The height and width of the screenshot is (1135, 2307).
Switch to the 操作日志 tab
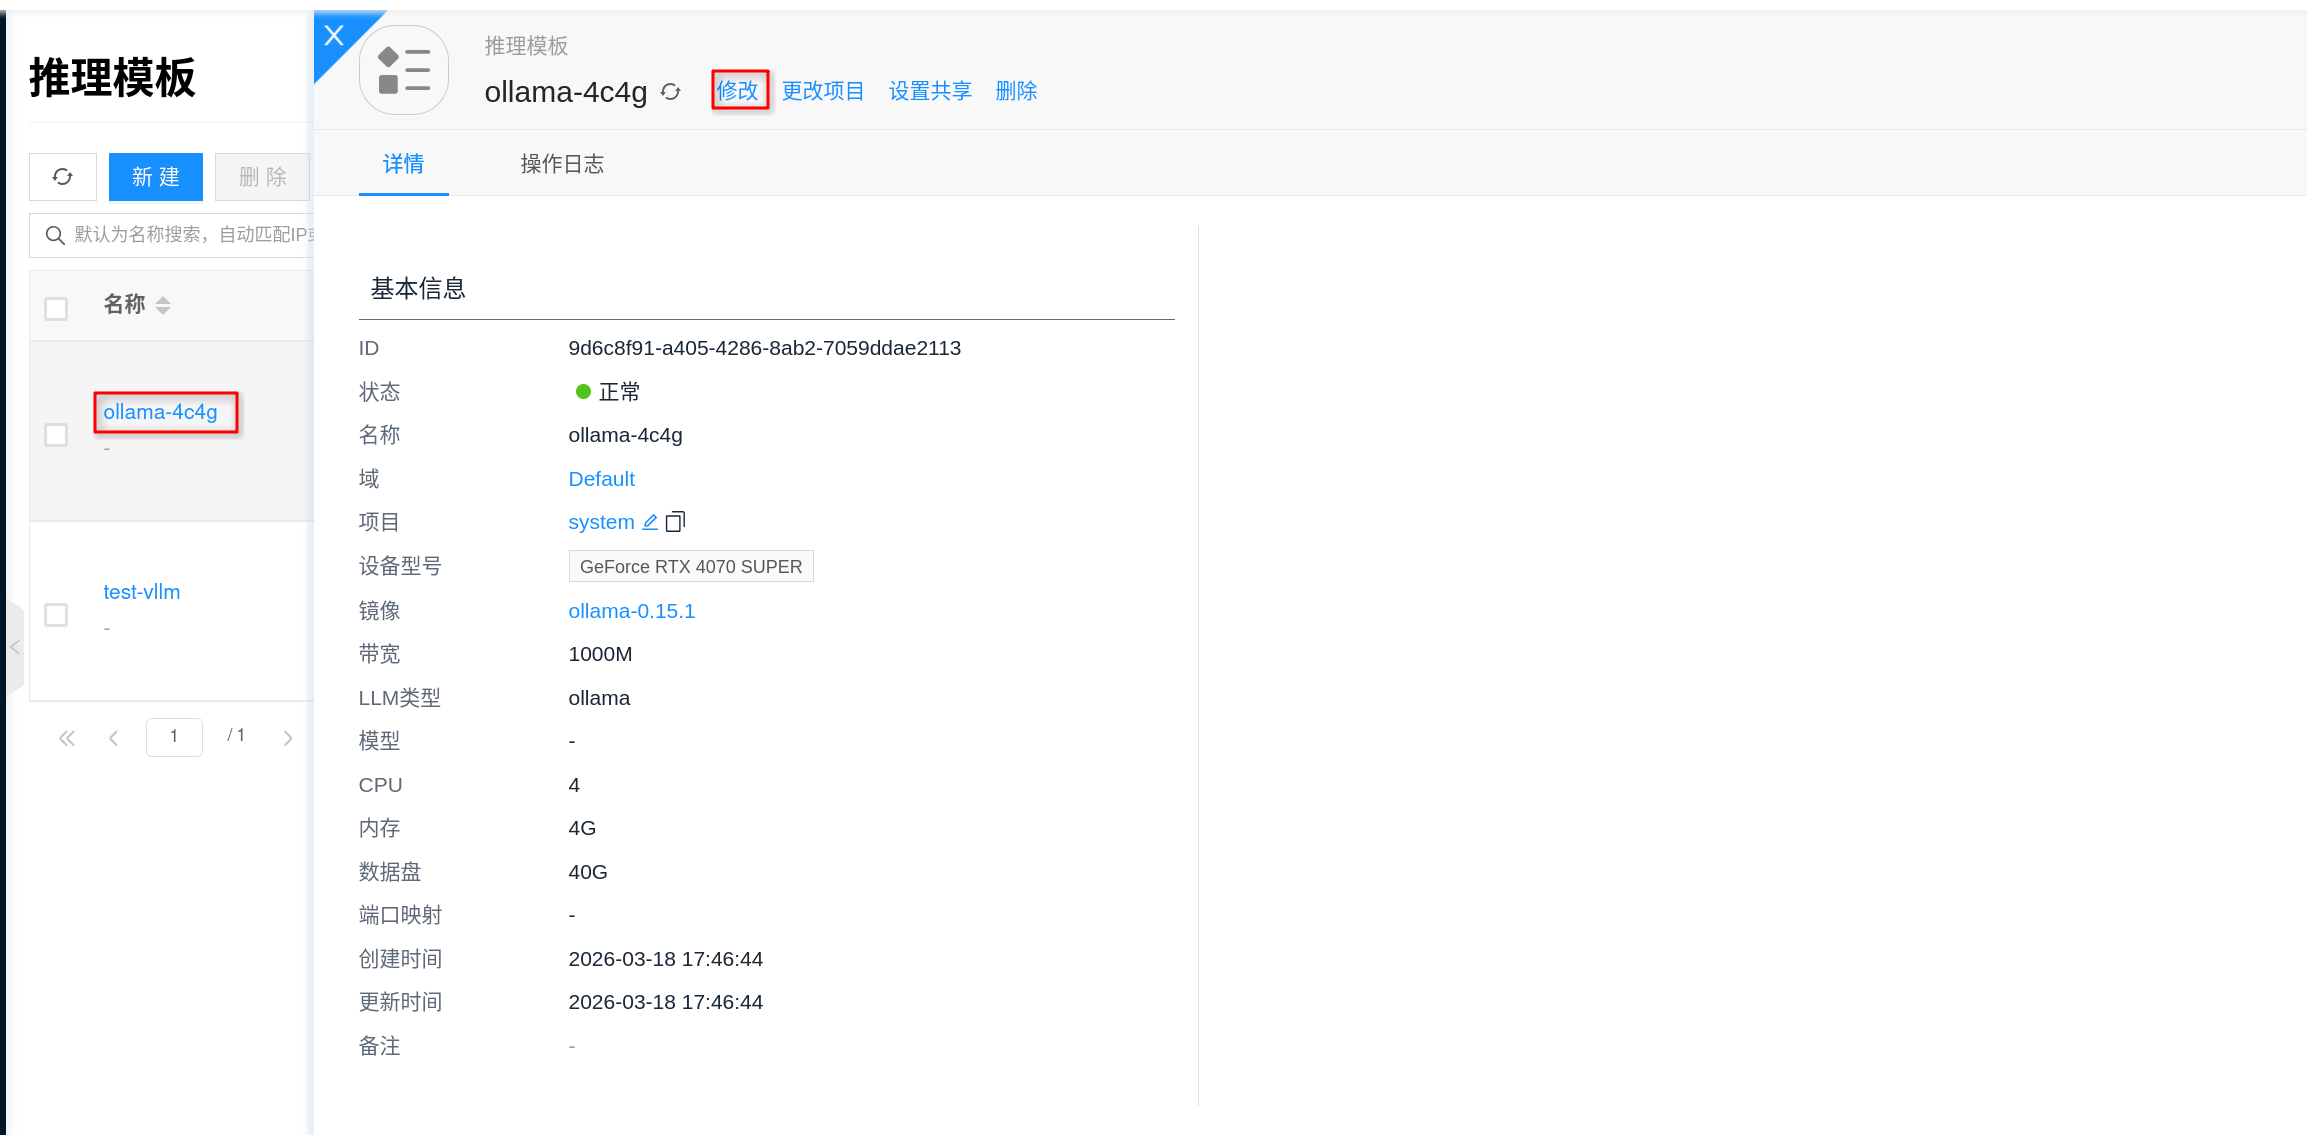[562, 164]
